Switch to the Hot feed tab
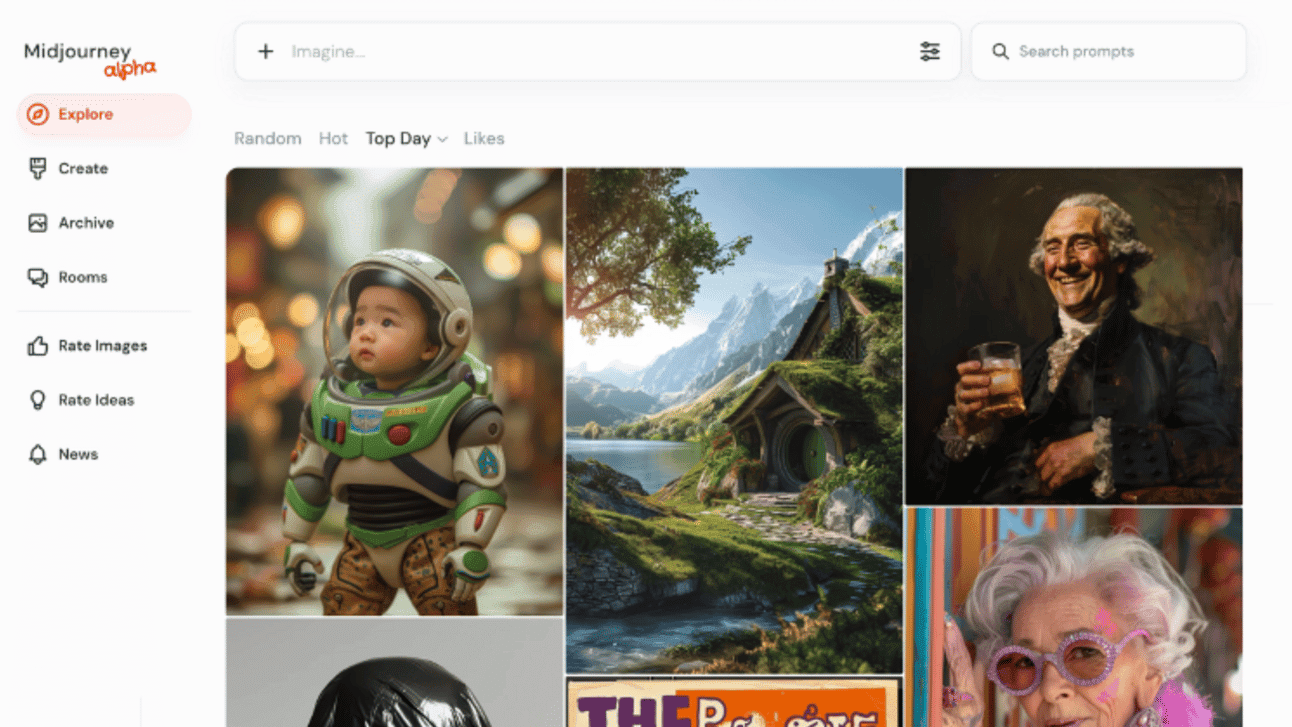This screenshot has height=727, width=1292. (333, 139)
